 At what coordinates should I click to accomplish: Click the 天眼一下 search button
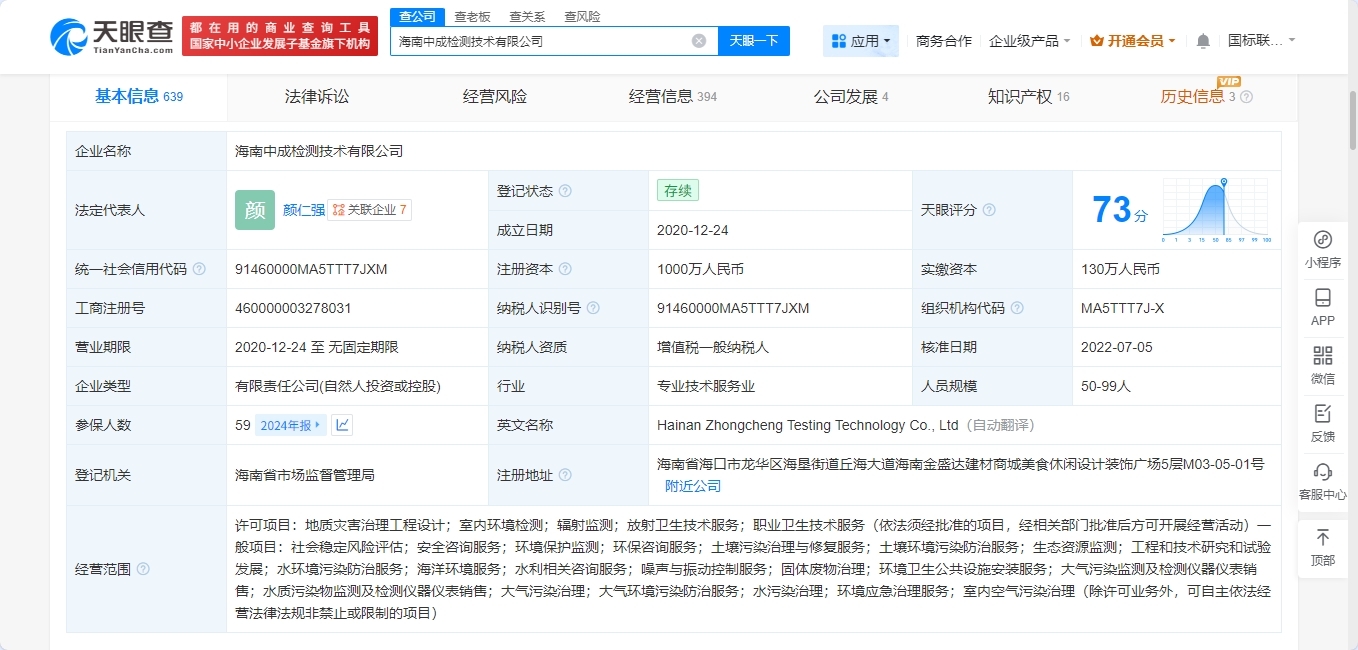point(753,41)
